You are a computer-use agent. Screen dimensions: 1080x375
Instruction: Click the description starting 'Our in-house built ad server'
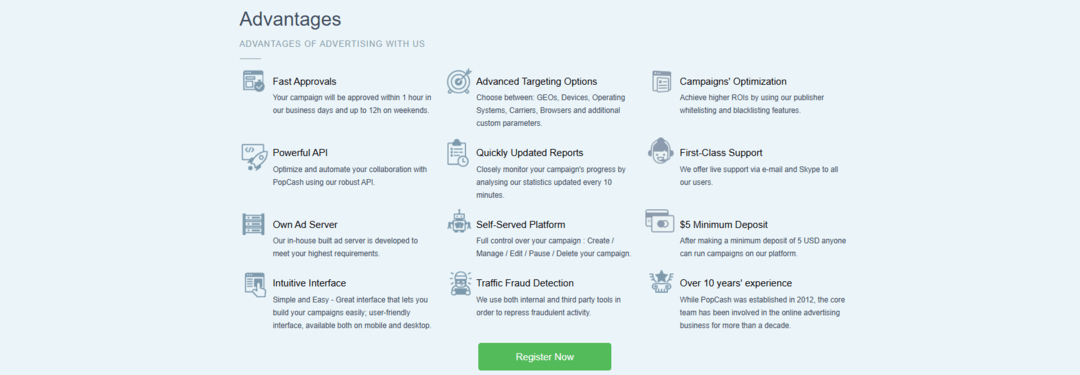(345, 247)
